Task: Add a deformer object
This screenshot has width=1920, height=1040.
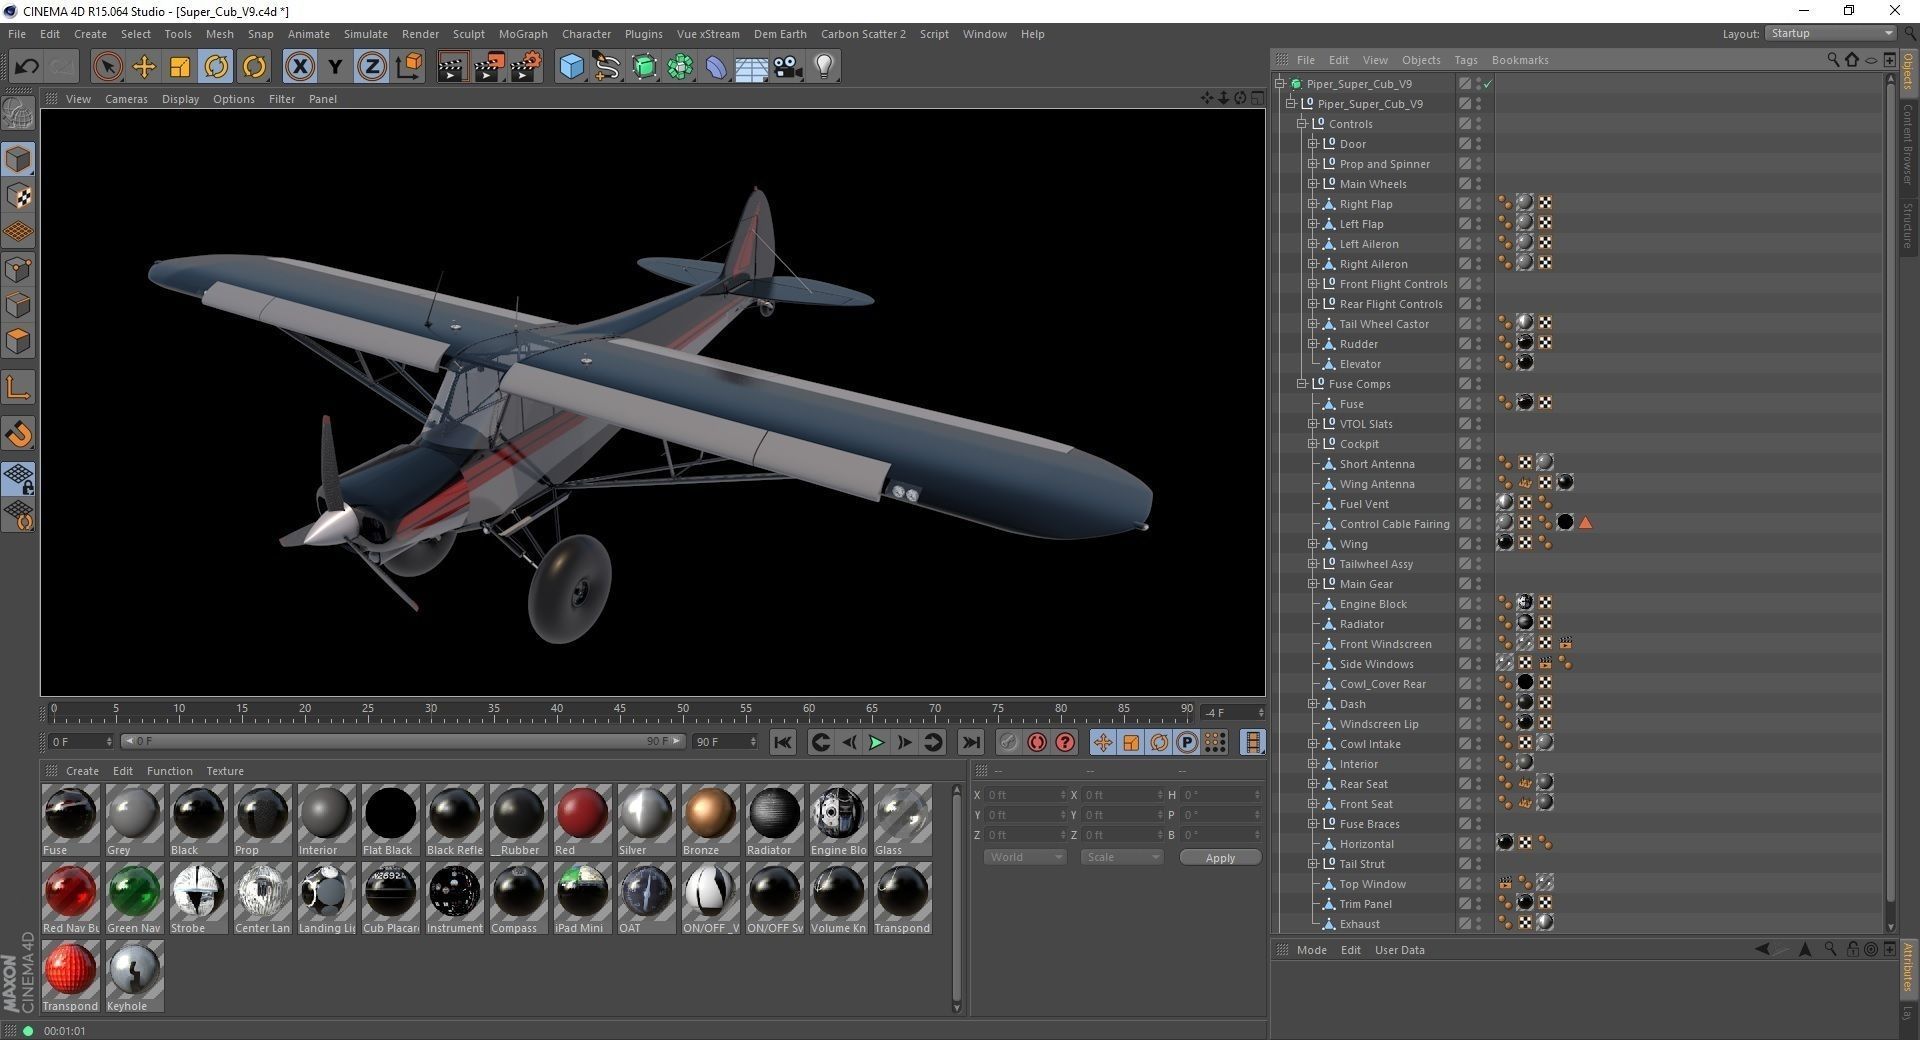Action: coord(716,67)
